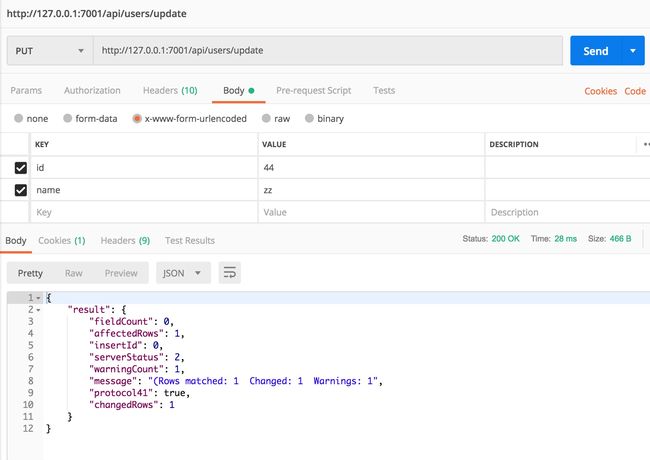This screenshot has height=460, width=650.
Task: Click the "protocol41" line in response
Action: pyautogui.click(x=140, y=393)
